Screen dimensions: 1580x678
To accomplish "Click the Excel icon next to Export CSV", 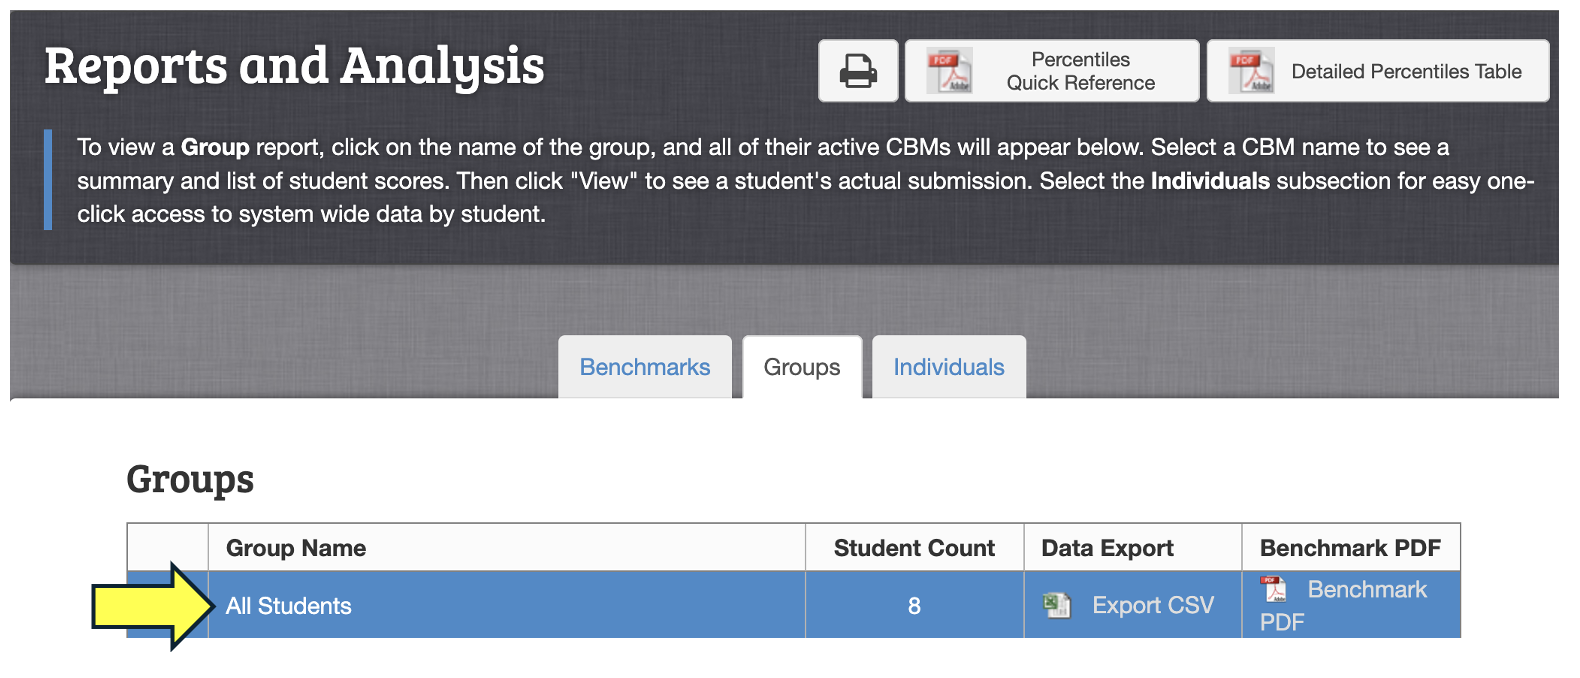I will coord(1057,605).
